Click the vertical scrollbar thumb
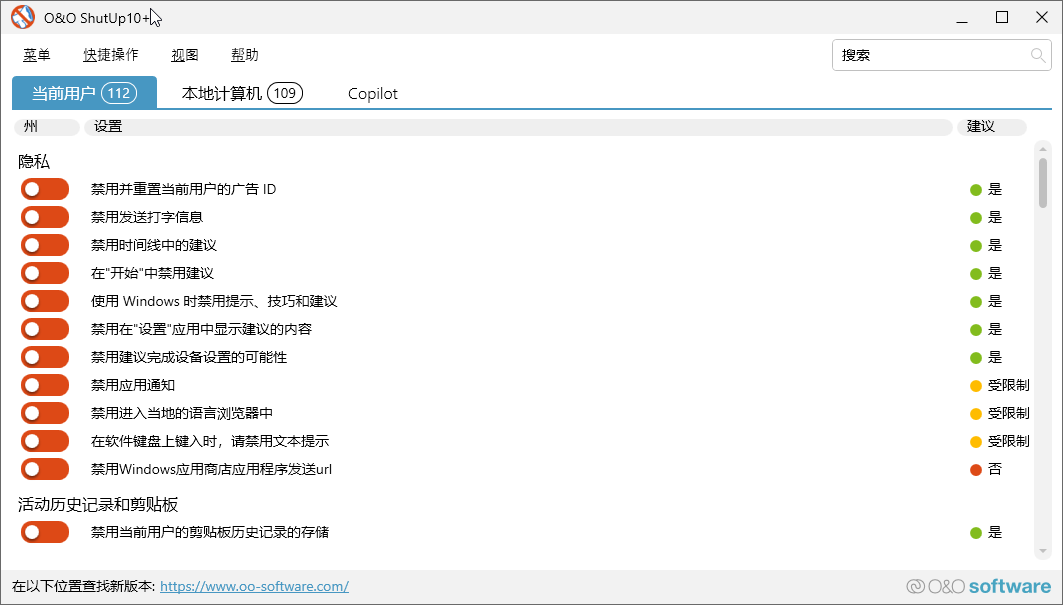This screenshot has width=1063, height=605. pyautogui.click(x=1042, y=182)
